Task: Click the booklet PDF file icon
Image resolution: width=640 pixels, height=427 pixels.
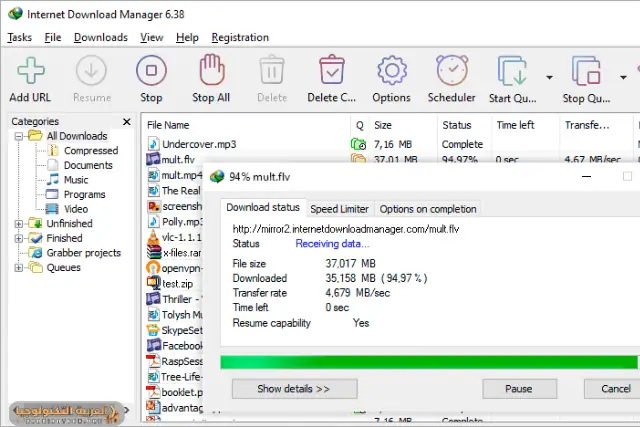Action: [x=153, y=392]
